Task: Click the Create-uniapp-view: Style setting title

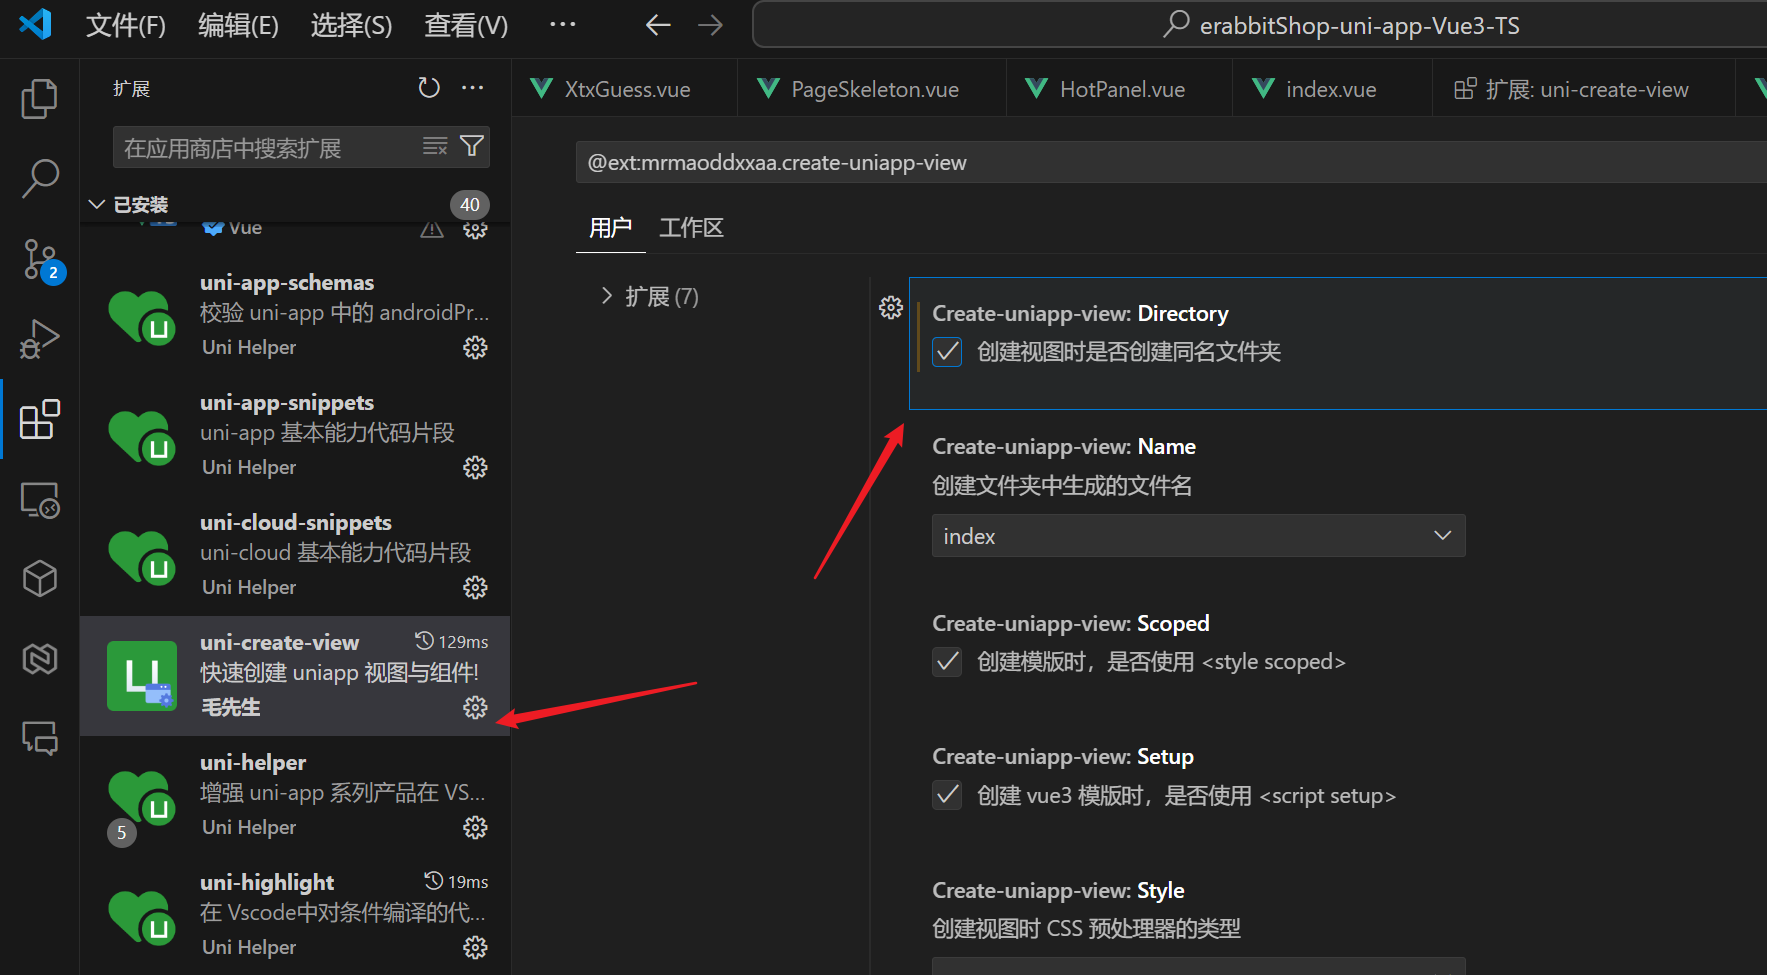Action: pyautogui.click(x=1058, y=890)
